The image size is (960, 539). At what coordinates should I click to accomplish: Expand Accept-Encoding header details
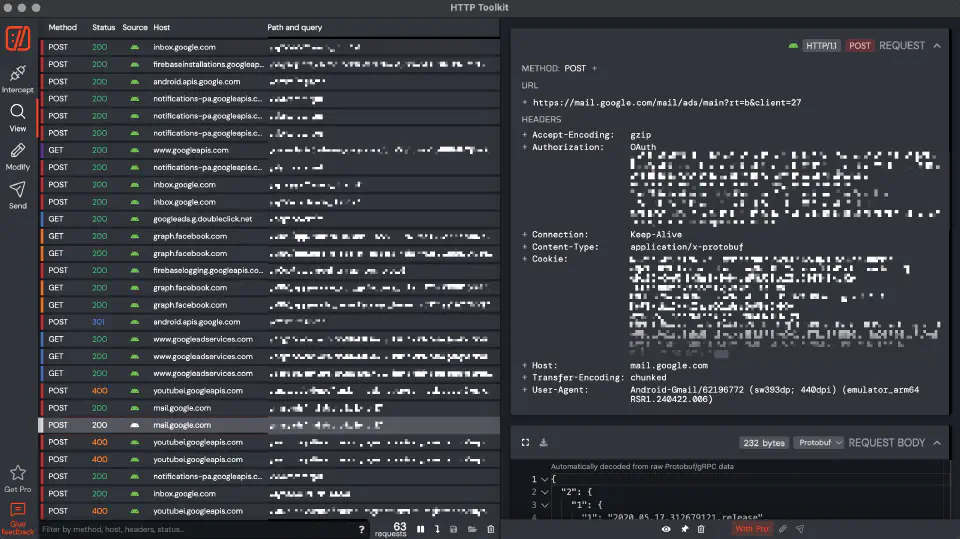525,135
